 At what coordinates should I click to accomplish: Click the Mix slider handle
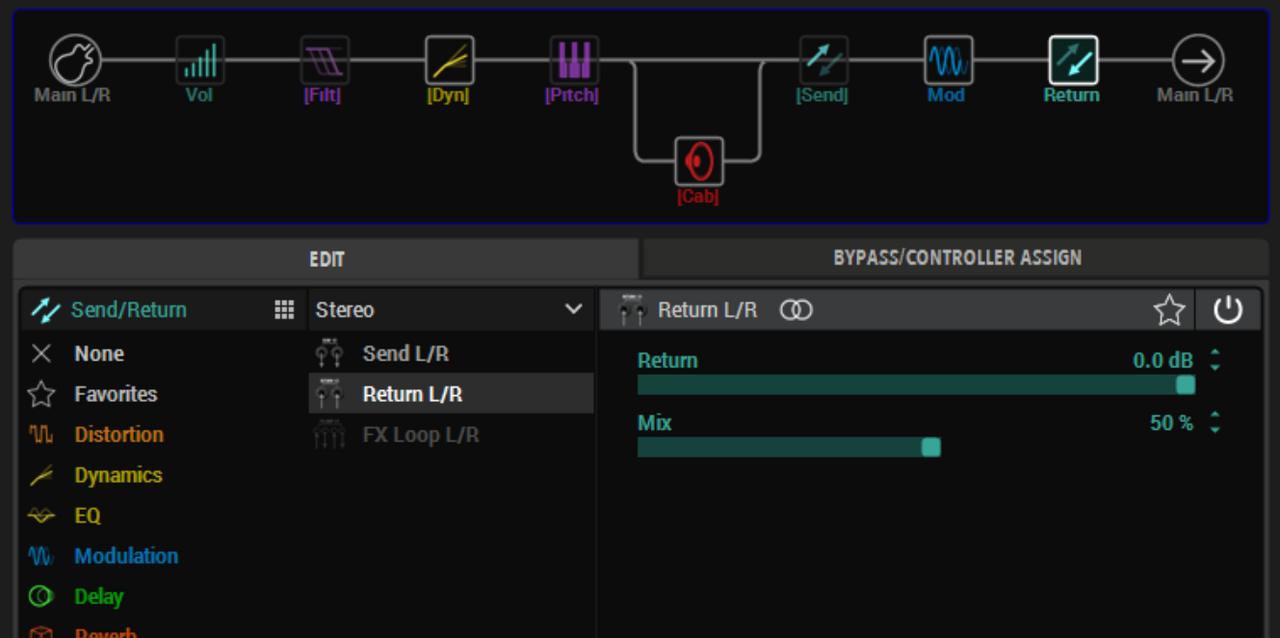tap(931, 447)
